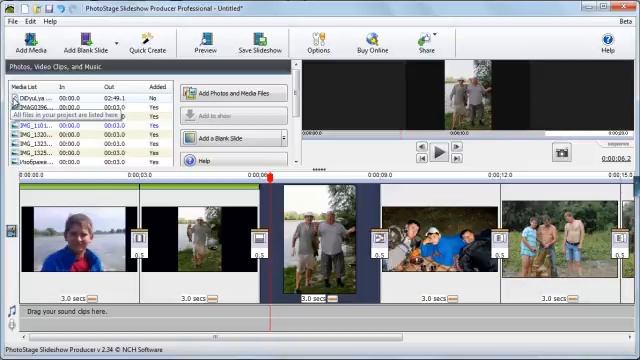Click the Media List column header
The height and width of the screenshot is (360, 640).
[x=24, y=87]
